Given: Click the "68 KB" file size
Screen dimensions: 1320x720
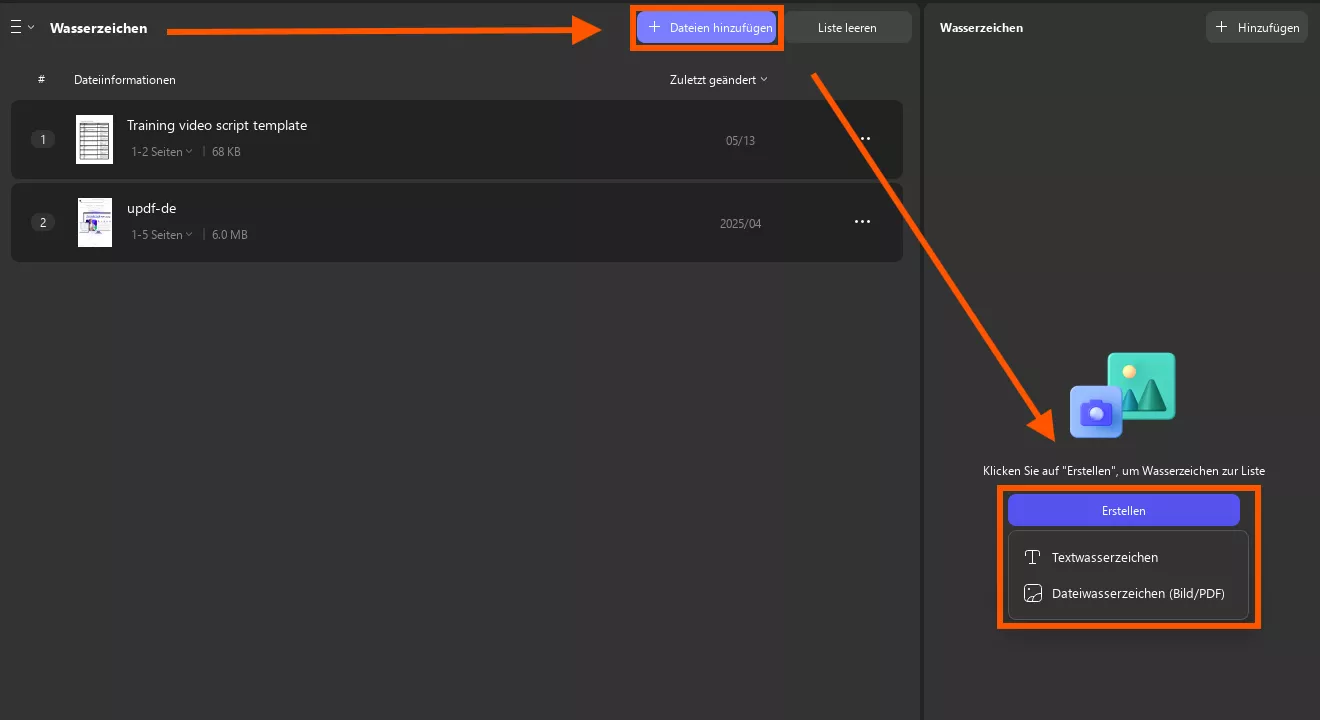Looking at the screenshot, I should [x=226, y=152].
